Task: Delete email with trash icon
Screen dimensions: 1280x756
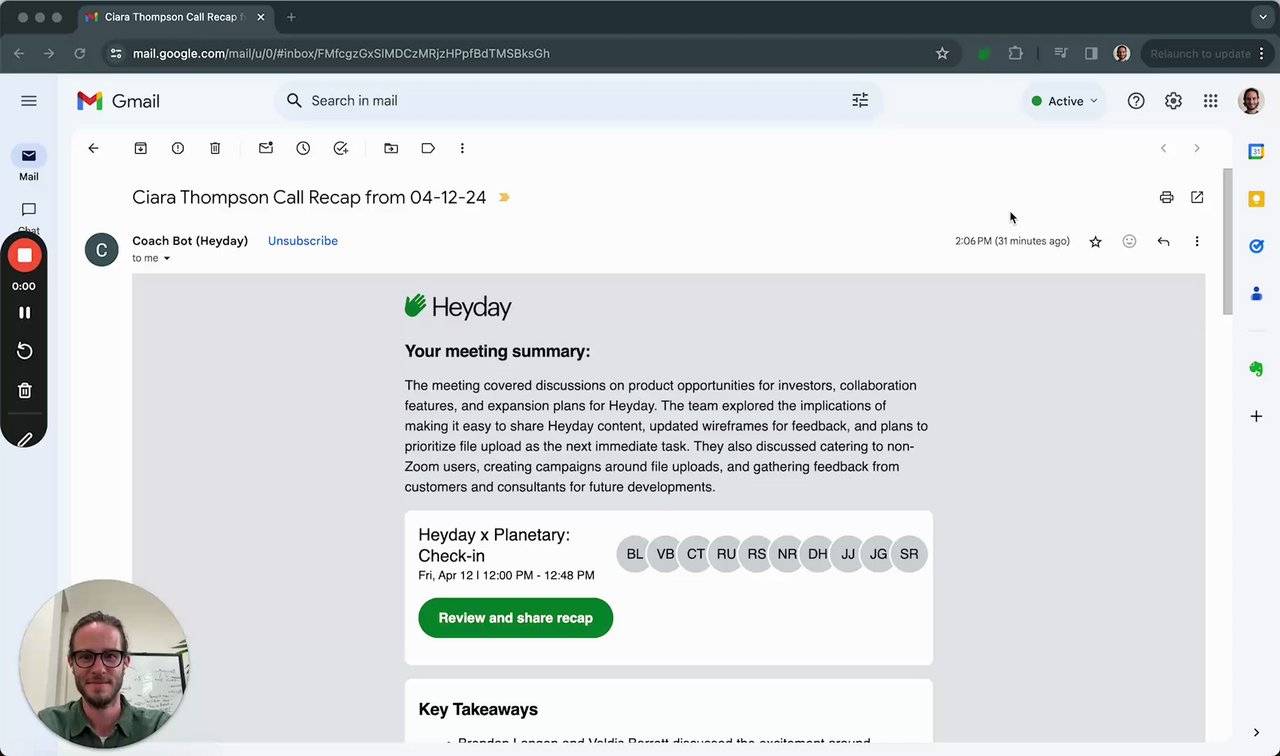Action: point(215,148)
